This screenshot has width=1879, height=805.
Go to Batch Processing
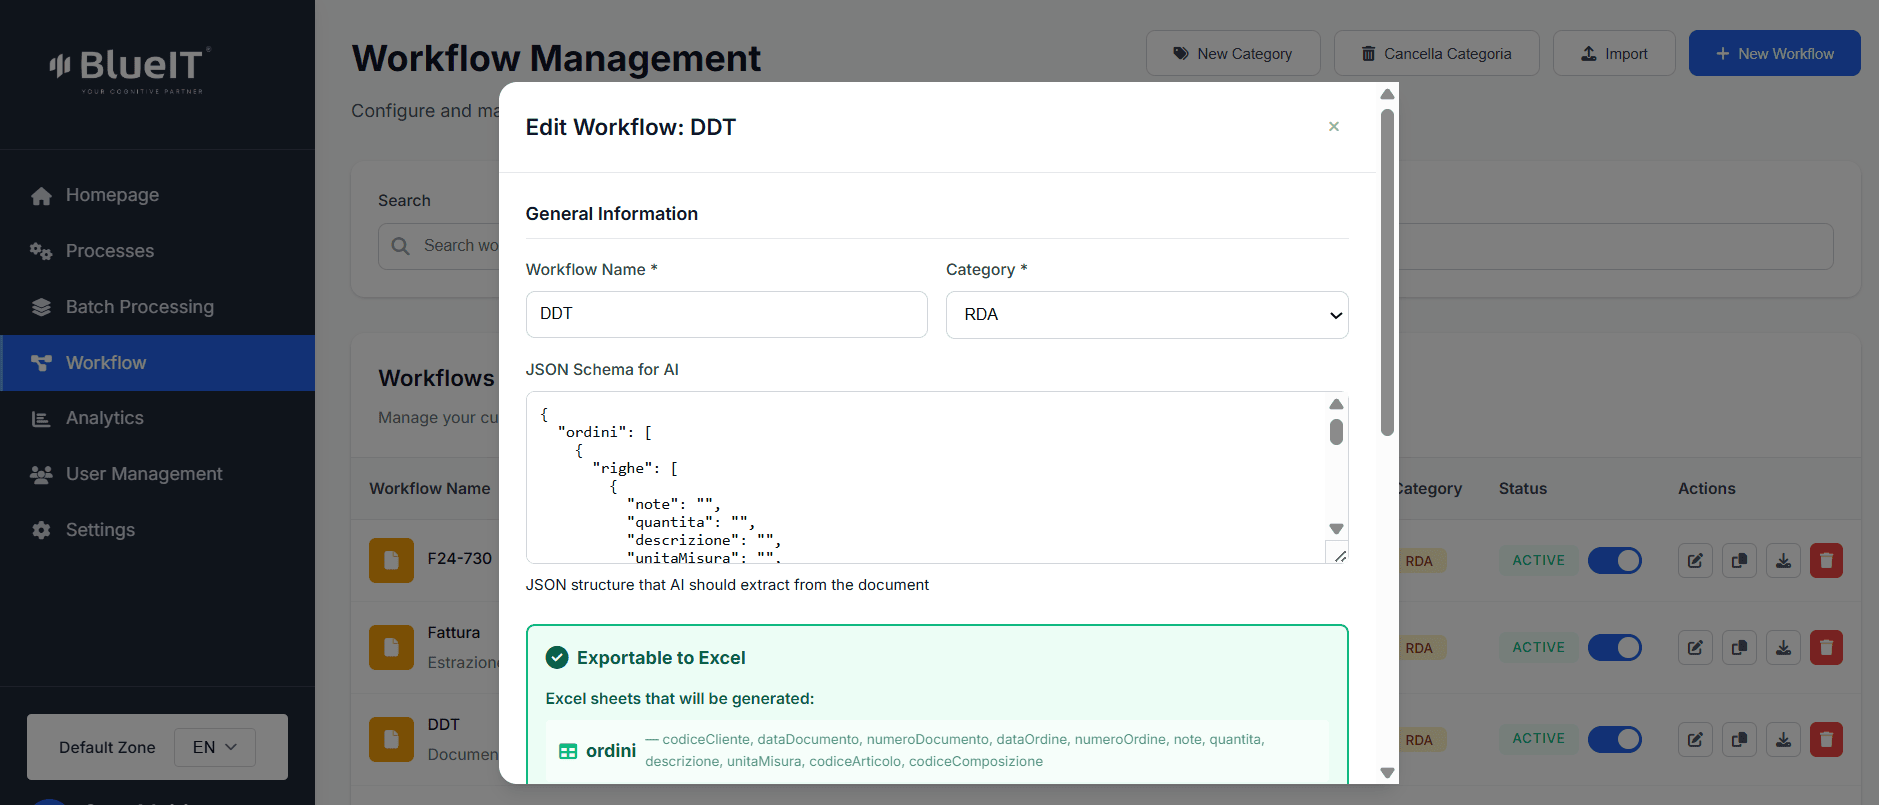[157, 307]
